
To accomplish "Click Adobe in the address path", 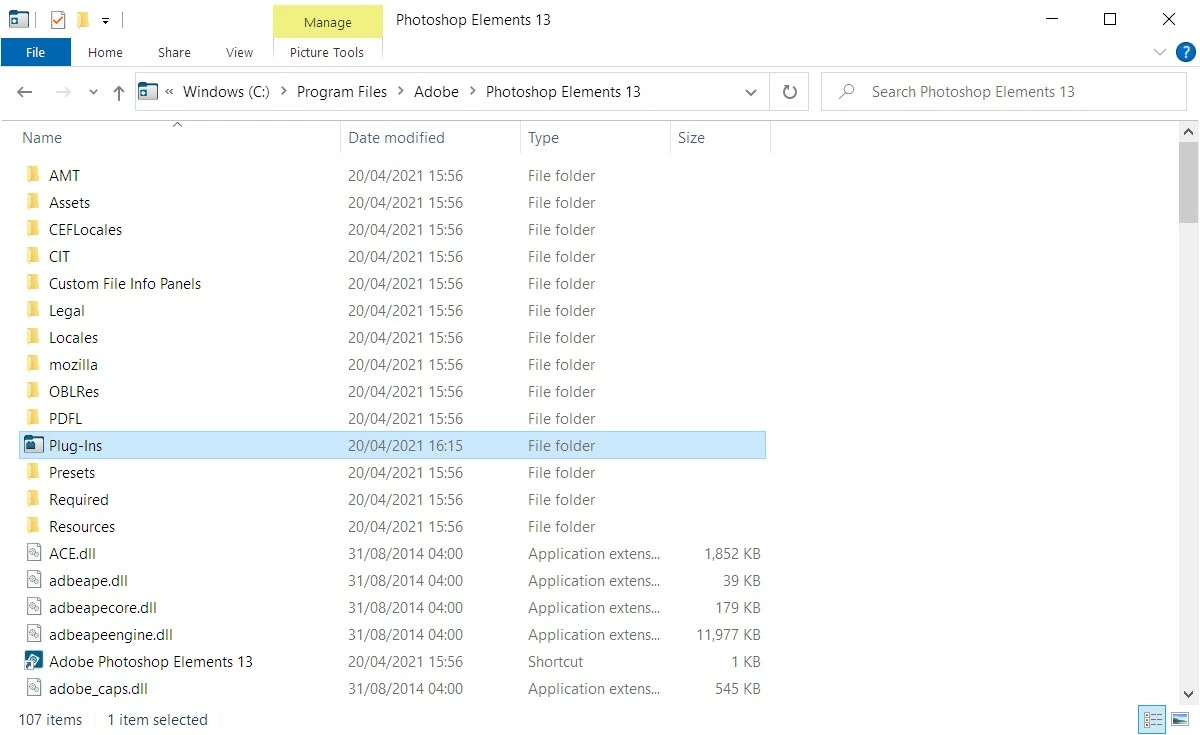I will 436,92.
